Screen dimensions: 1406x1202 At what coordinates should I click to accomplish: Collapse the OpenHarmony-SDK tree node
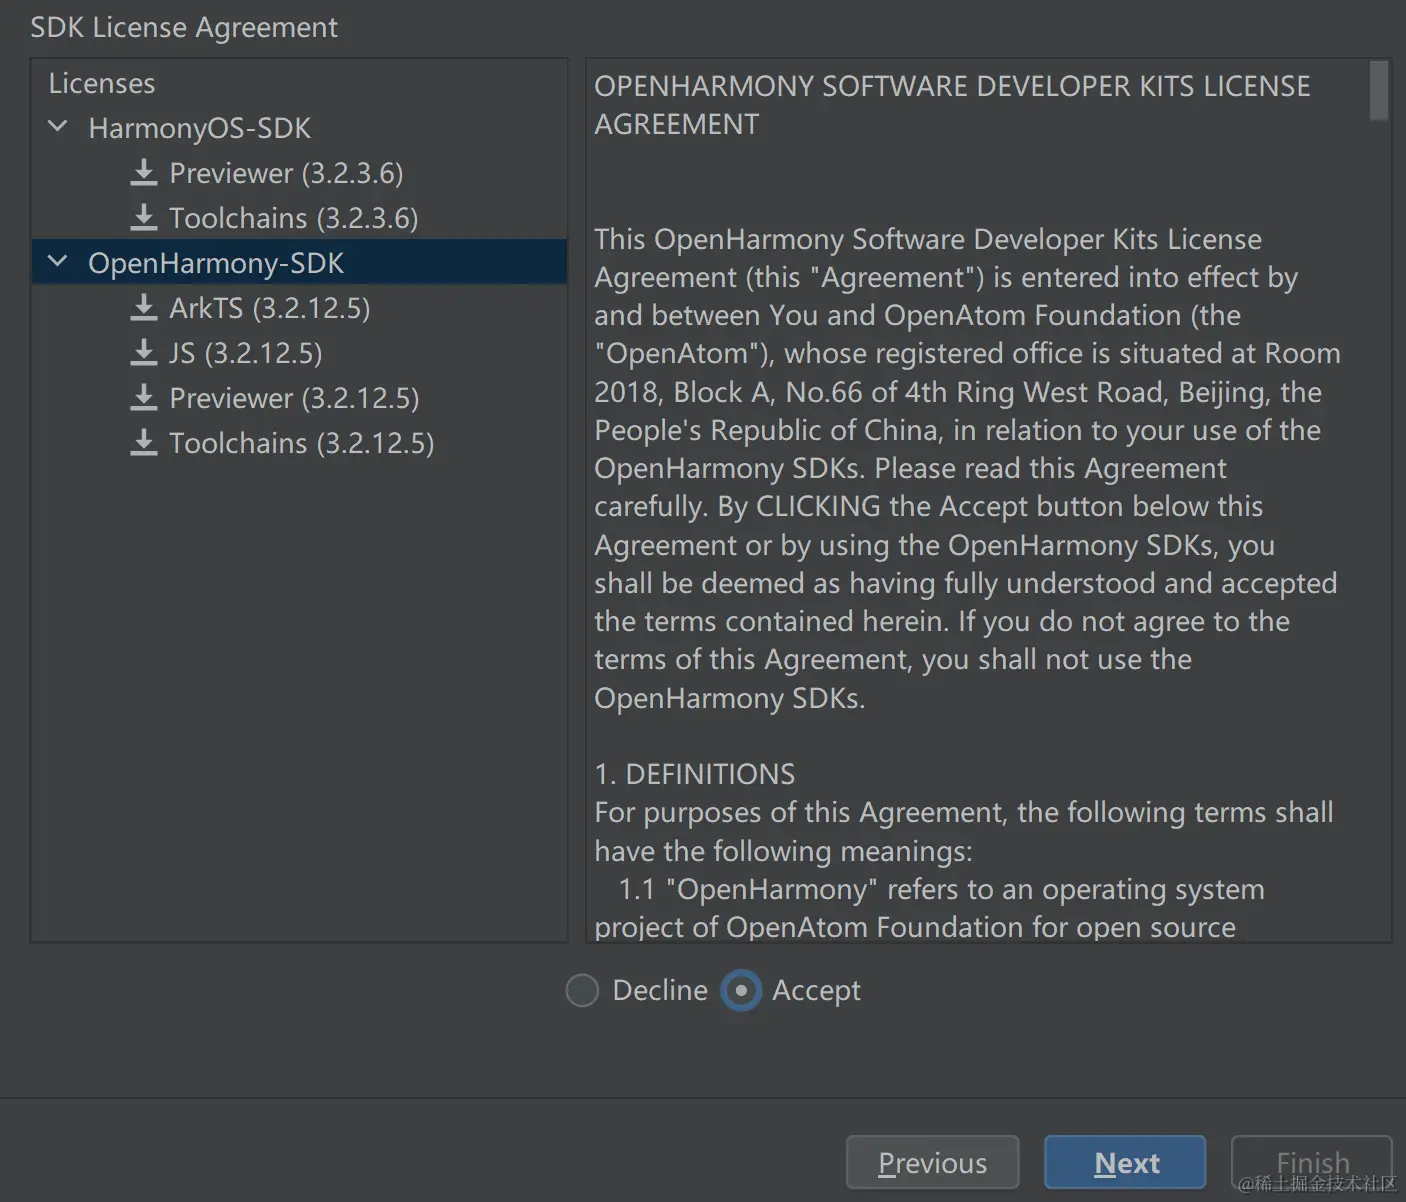(58, 262)
